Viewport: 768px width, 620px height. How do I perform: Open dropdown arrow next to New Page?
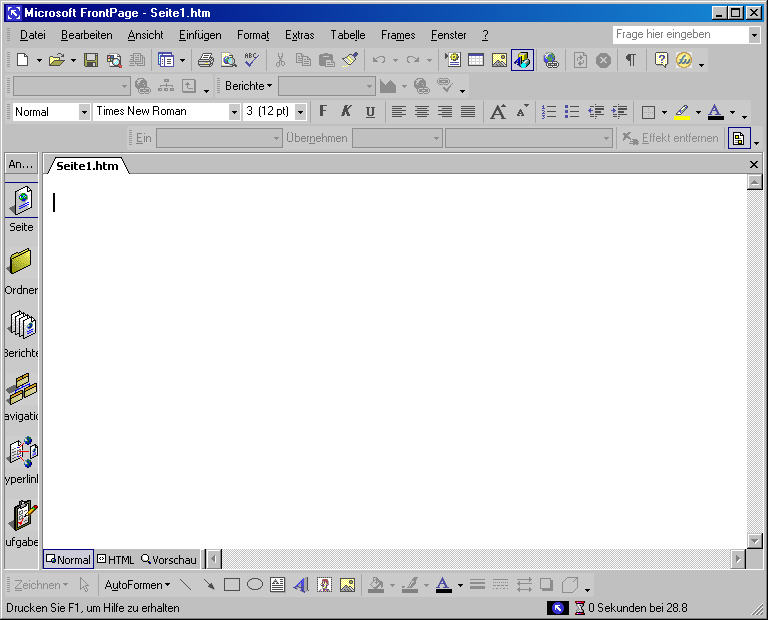tap(39, 61)
